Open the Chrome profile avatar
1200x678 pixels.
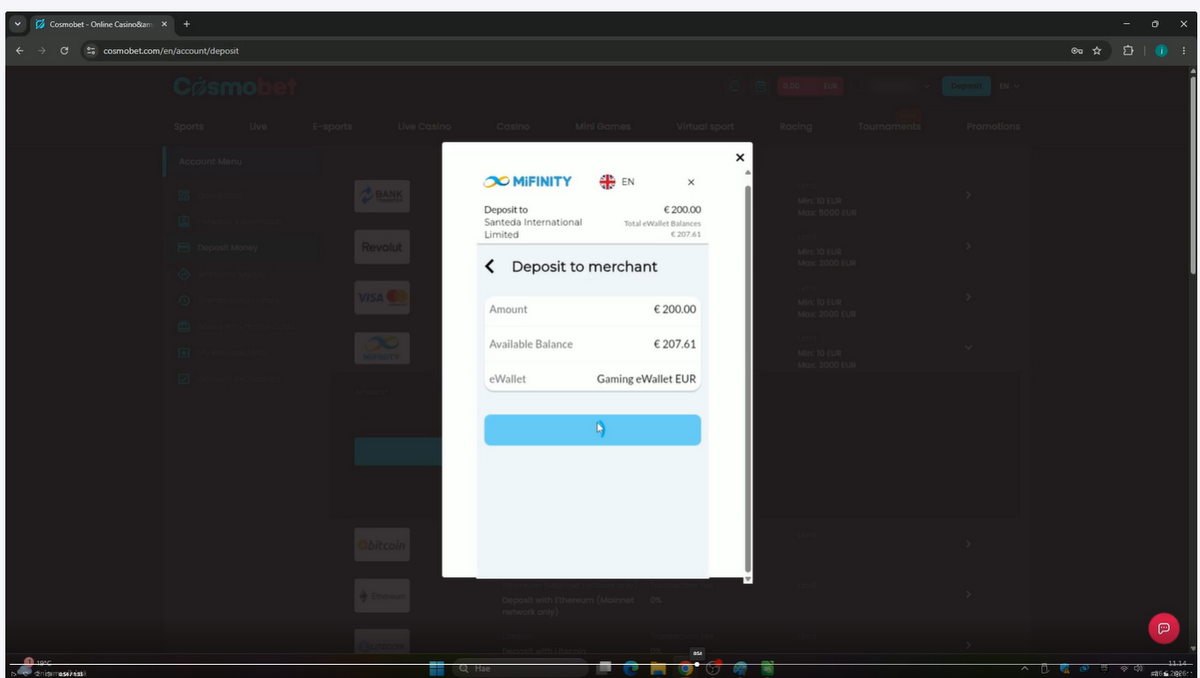click(x=1161, y=50)
